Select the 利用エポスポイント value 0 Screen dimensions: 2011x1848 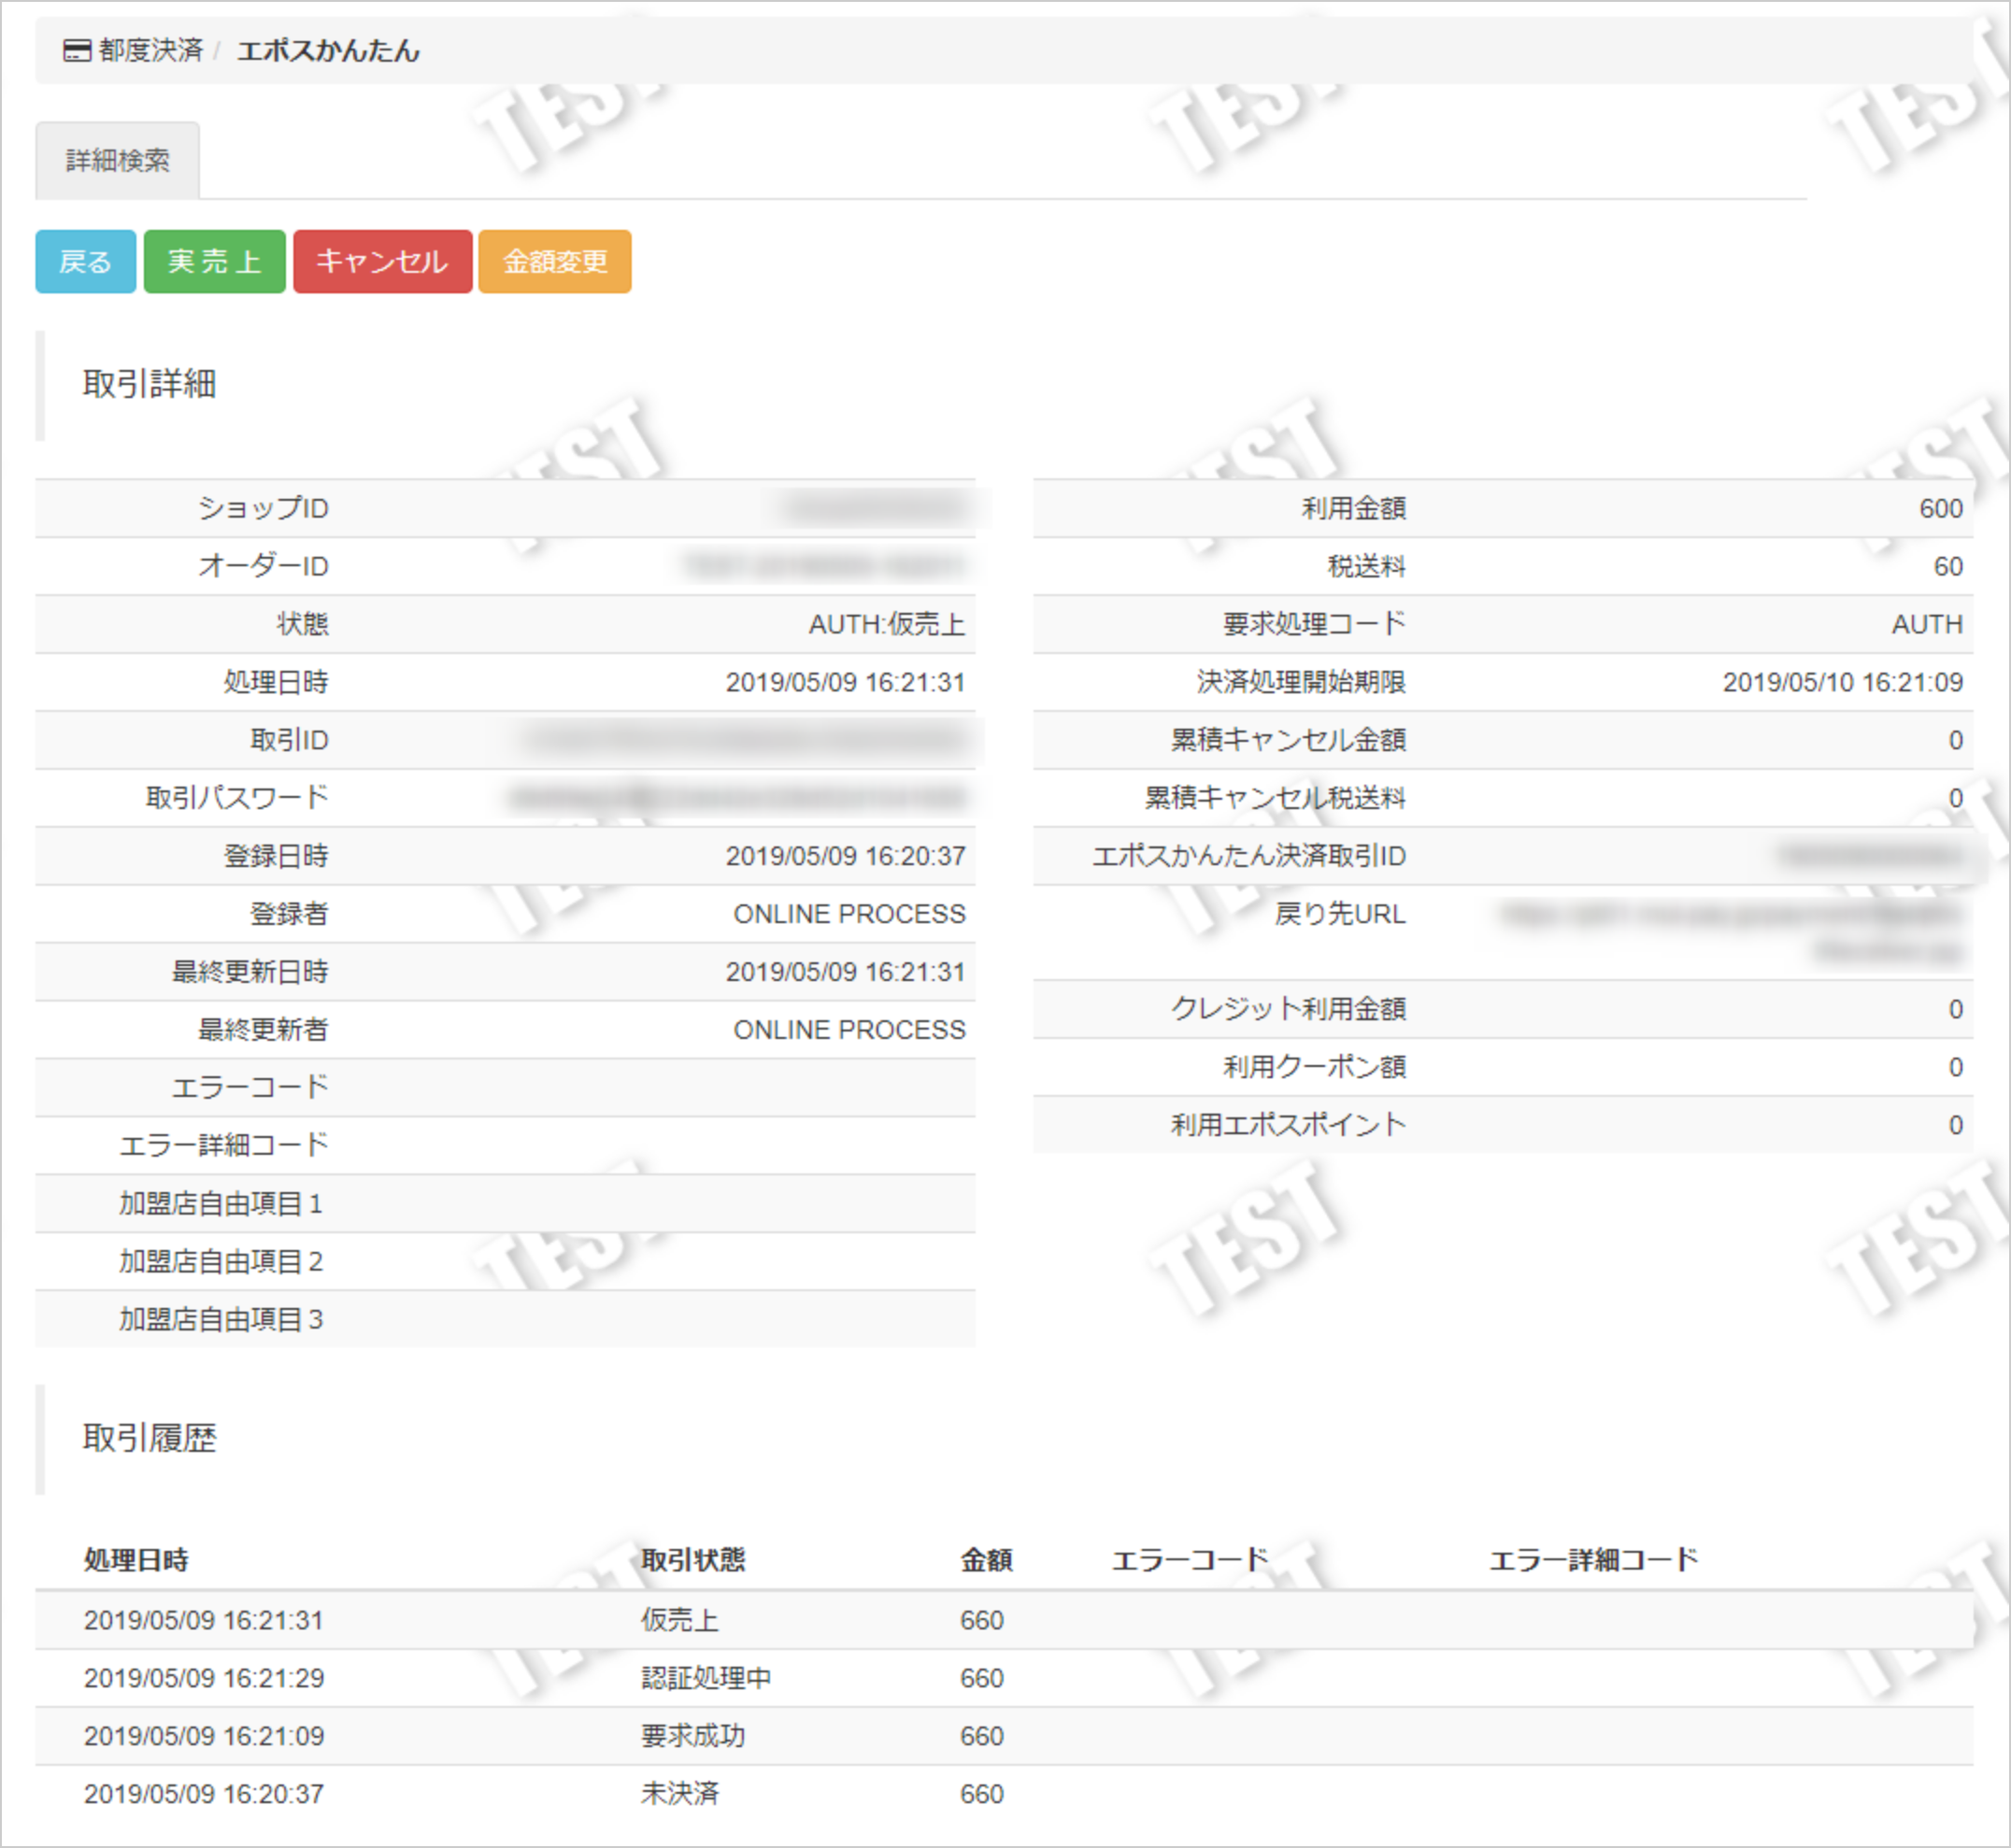[x=1956, y=1125]
